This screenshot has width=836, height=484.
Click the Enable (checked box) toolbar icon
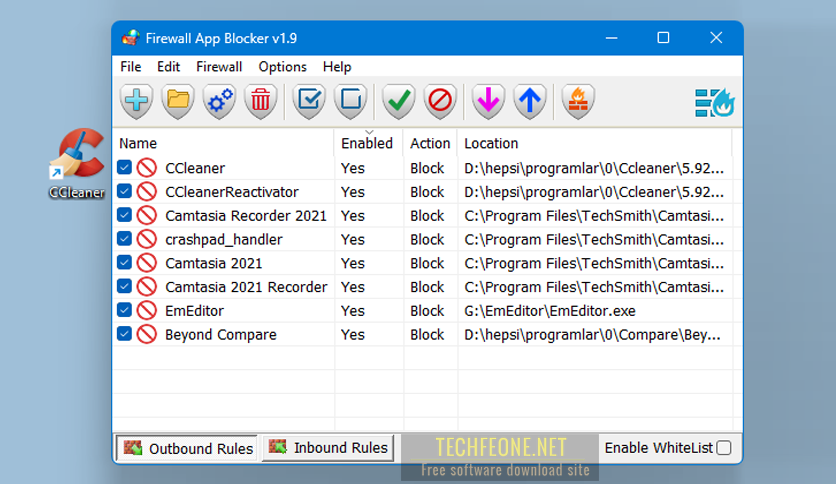[x=309, y=101]
